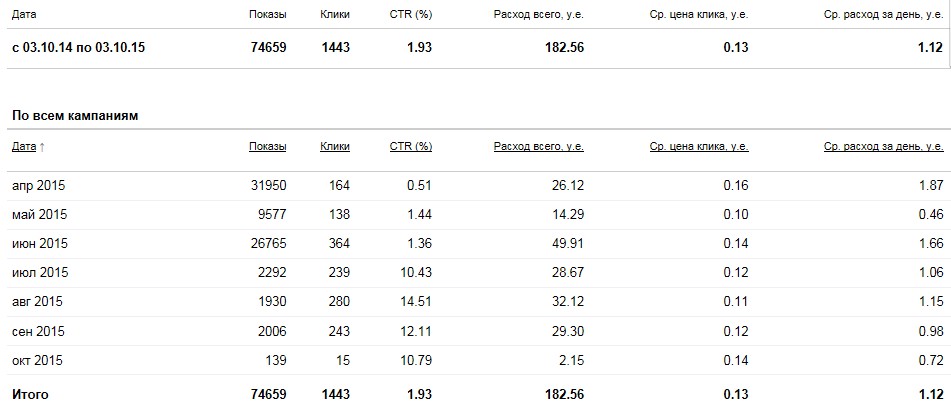The height and width of the screenshot is (413, 951).
Task: Select the апр 2015 row label
Action: coord(39,186)
